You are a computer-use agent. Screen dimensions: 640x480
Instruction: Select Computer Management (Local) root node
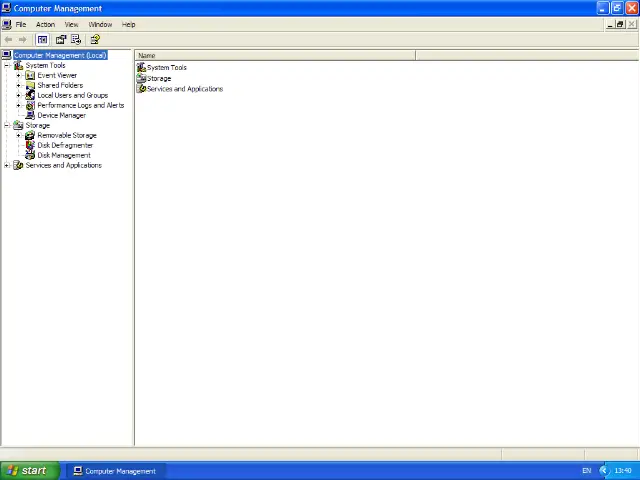coord(60,55)
